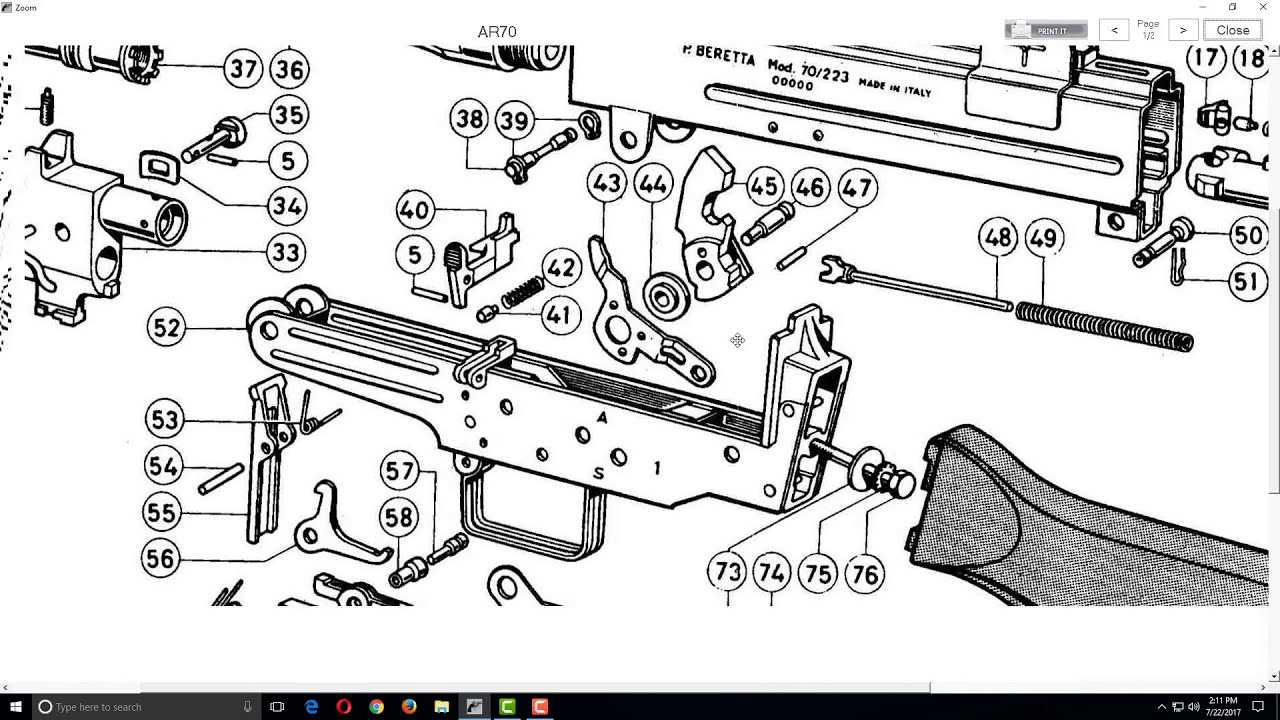Click the PRINT IT button
This screenshot has width=1280, height=720.
pos(1046,30)
